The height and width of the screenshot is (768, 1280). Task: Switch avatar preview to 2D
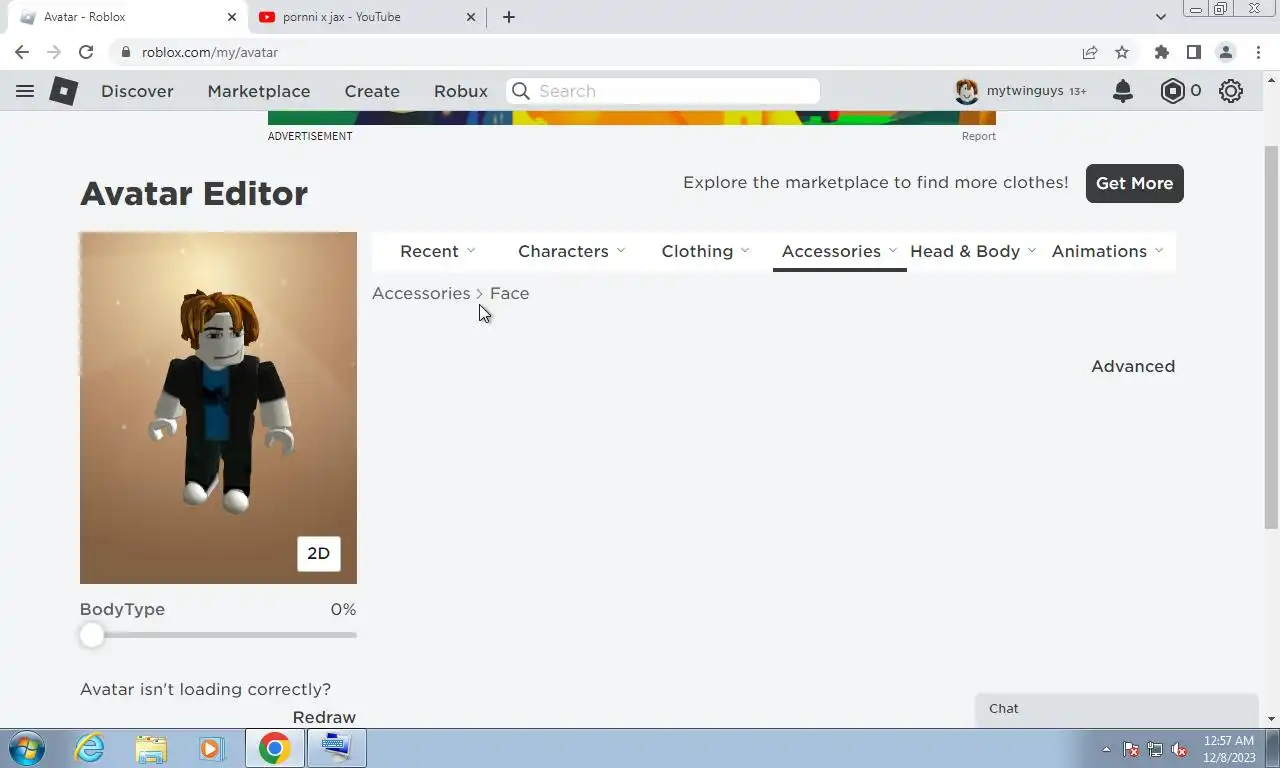coord(318,554)
